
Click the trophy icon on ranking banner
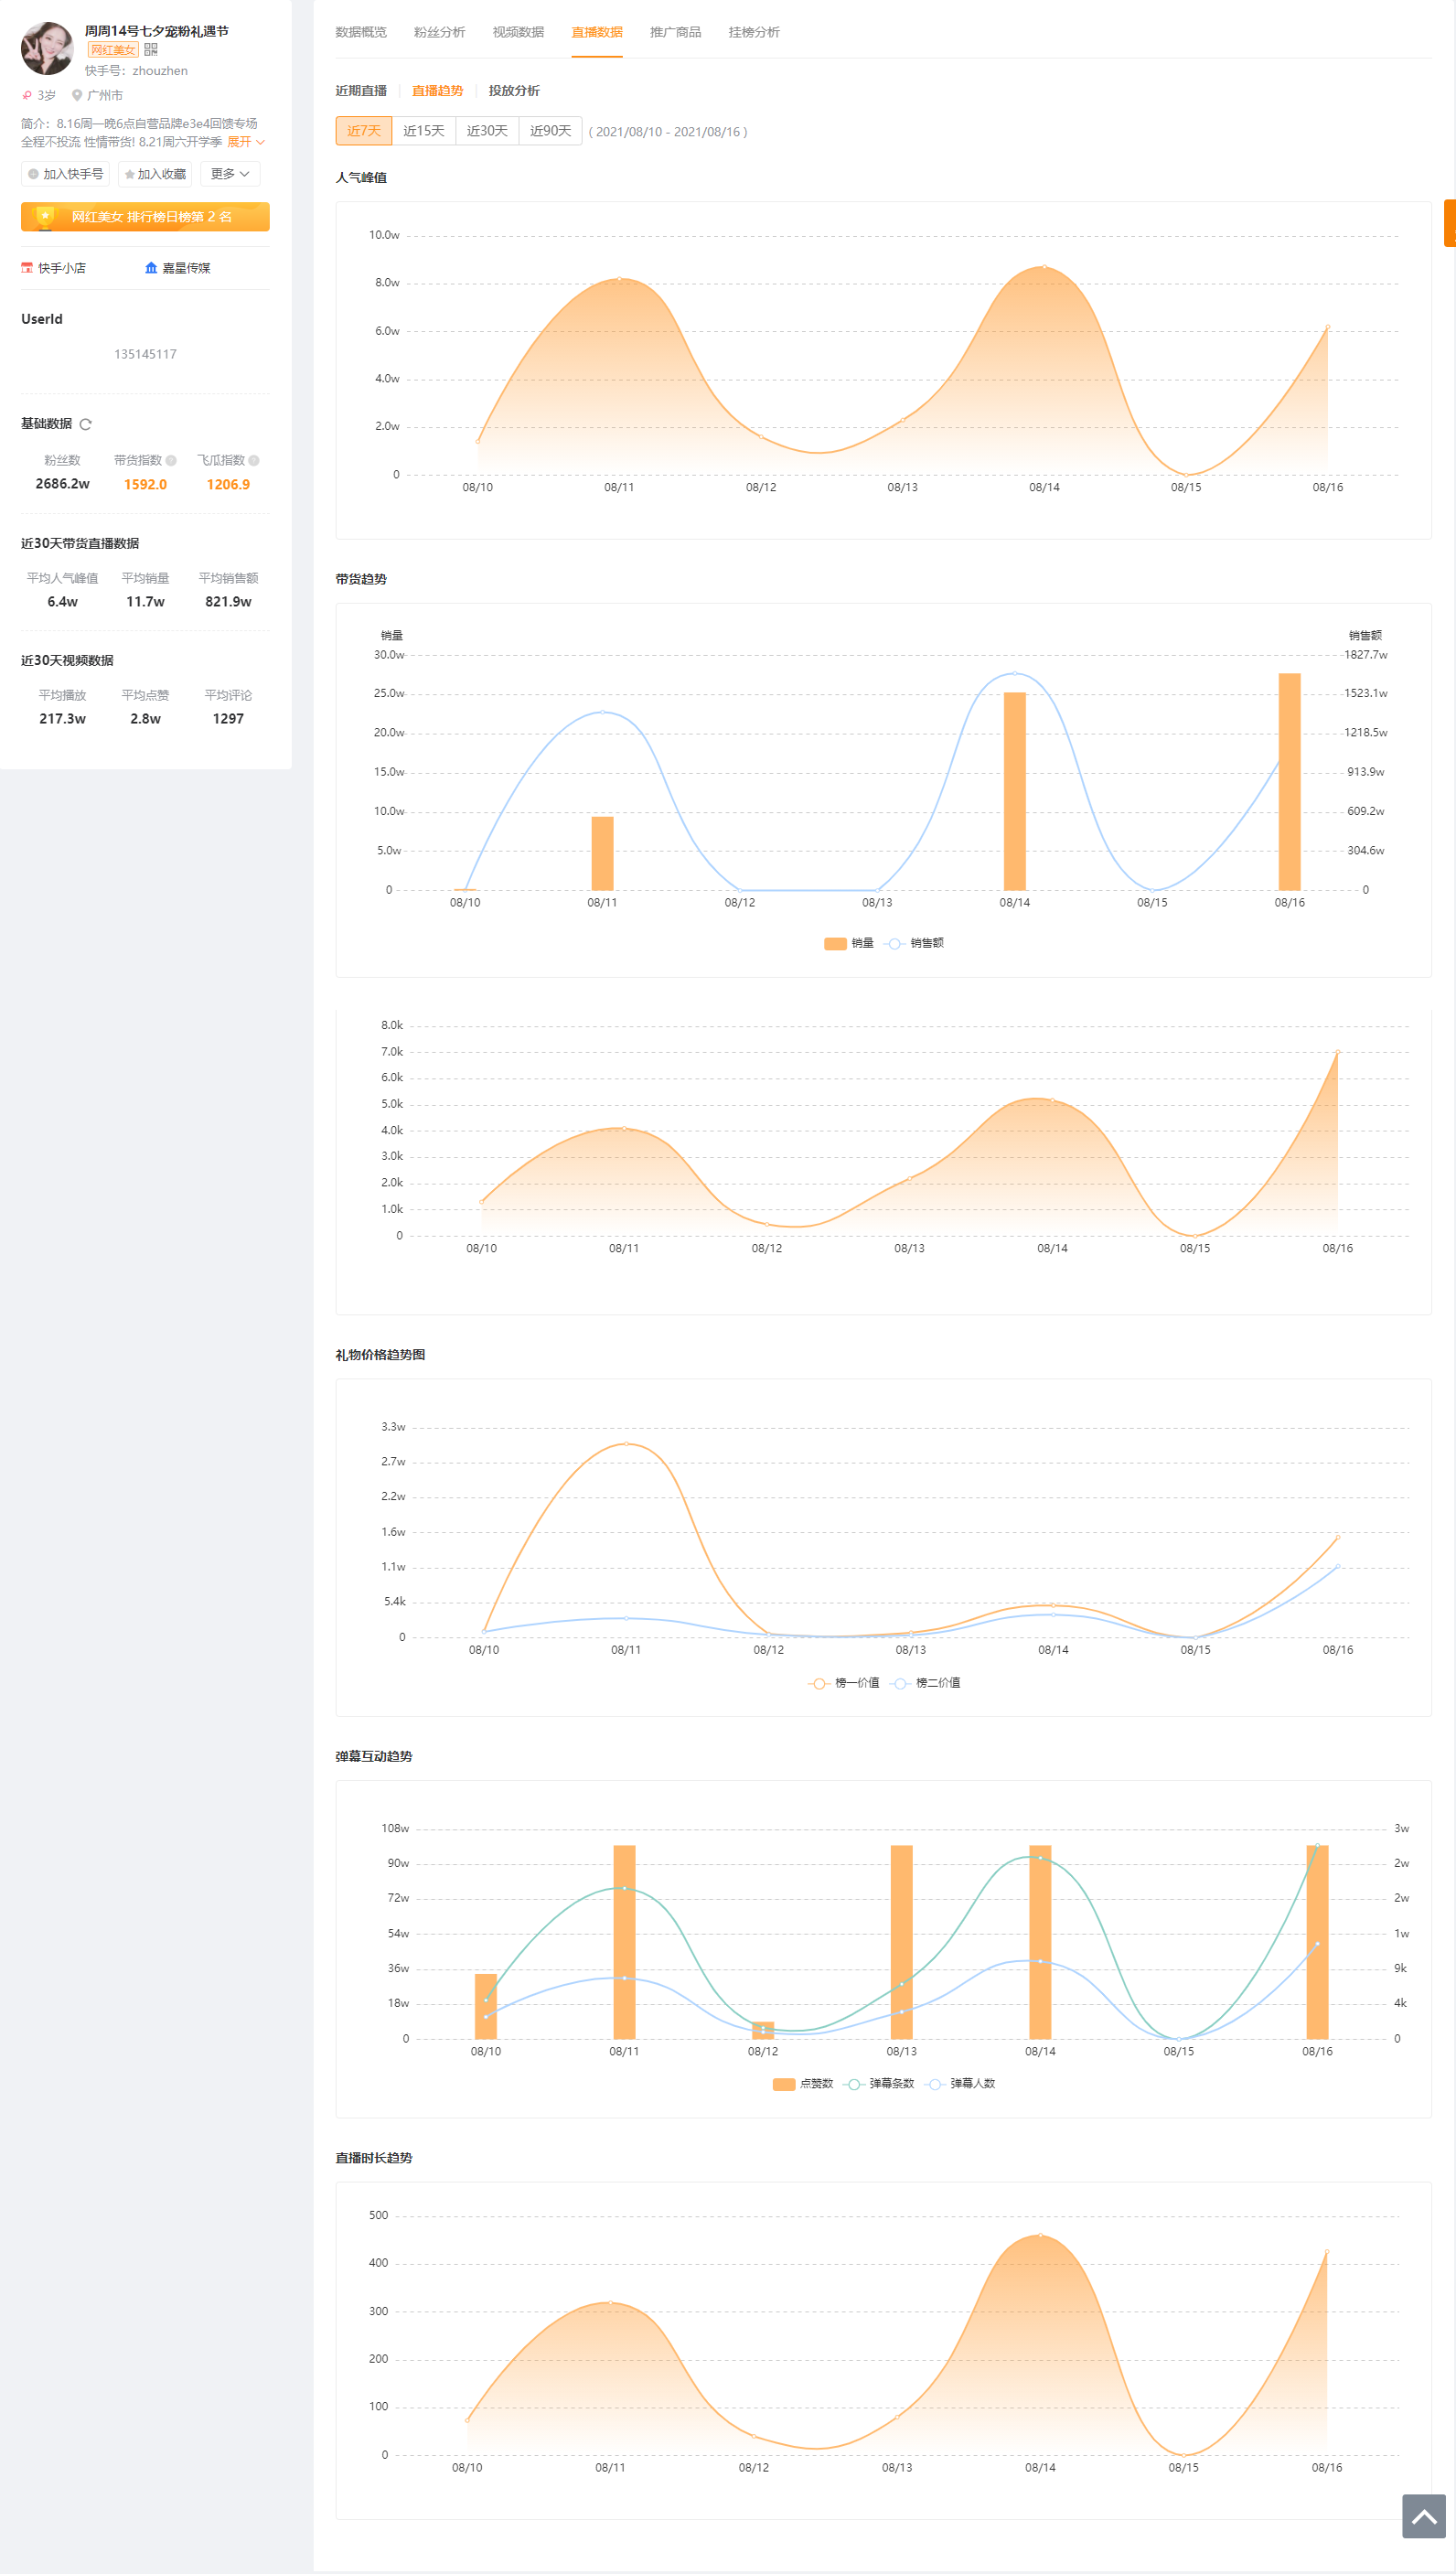pos(45,217)
